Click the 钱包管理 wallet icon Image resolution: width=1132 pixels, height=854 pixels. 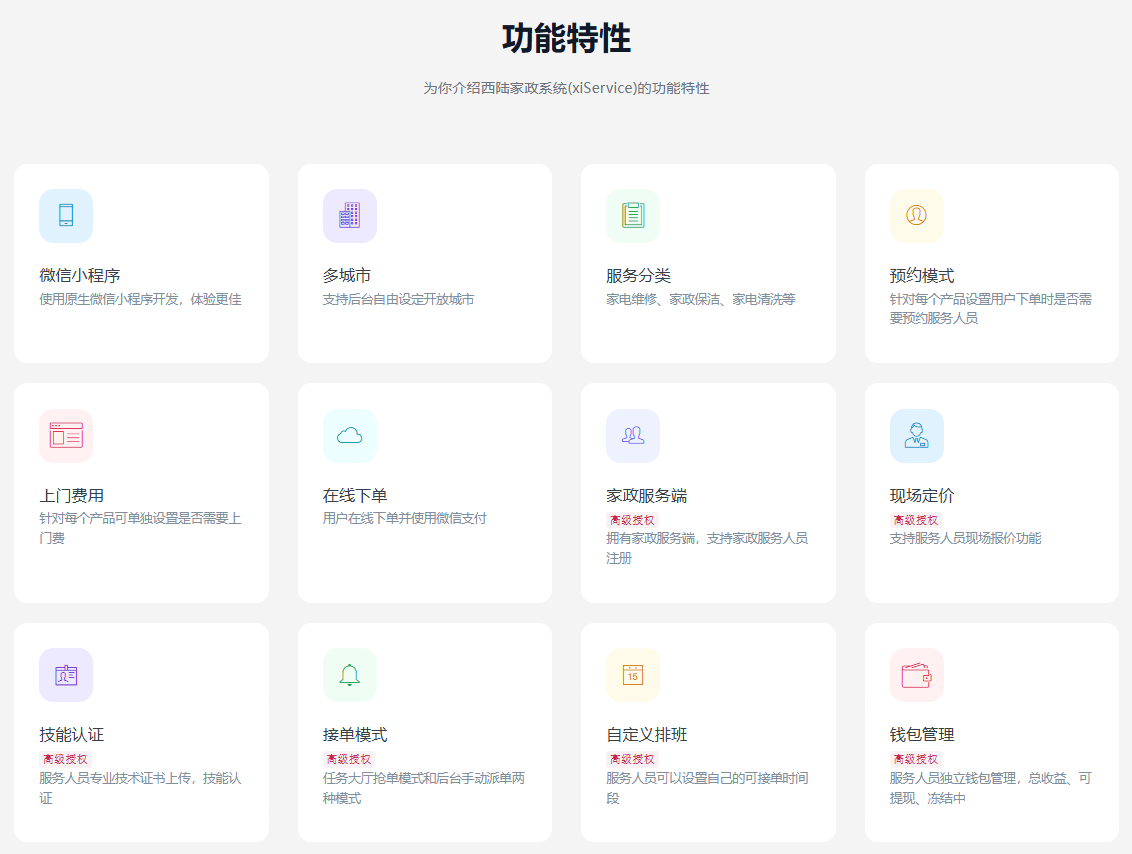[x=916, y=675]
